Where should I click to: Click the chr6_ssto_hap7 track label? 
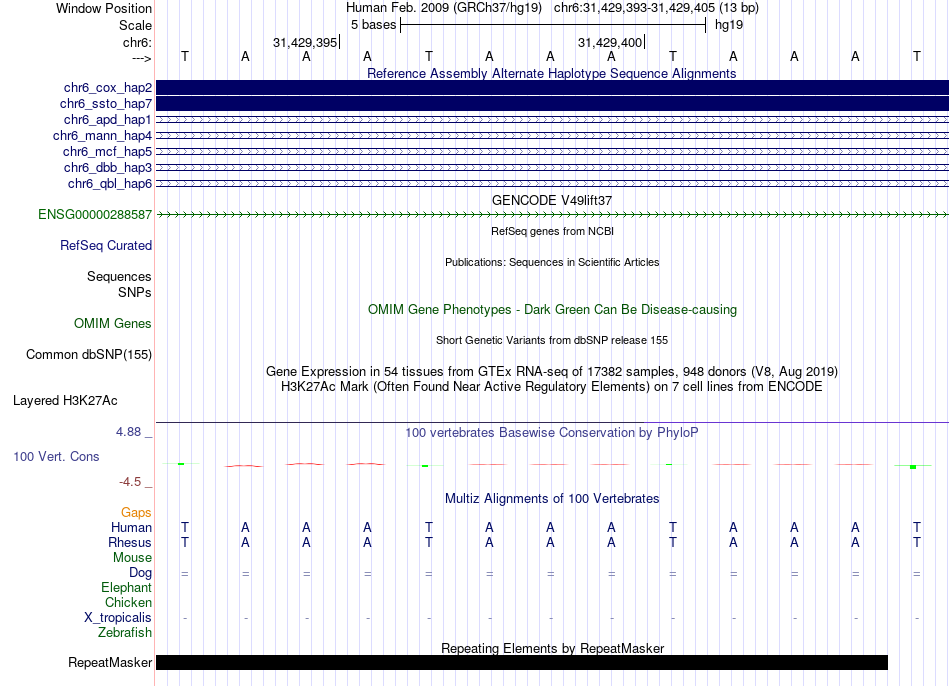(106, 104)
